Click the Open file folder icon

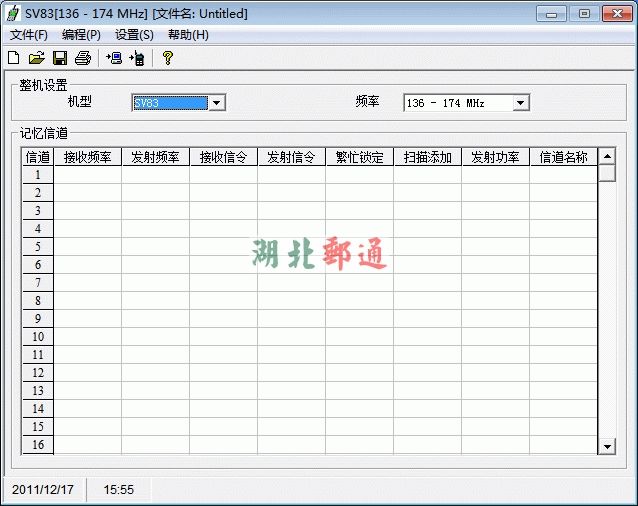coord(37,58)
